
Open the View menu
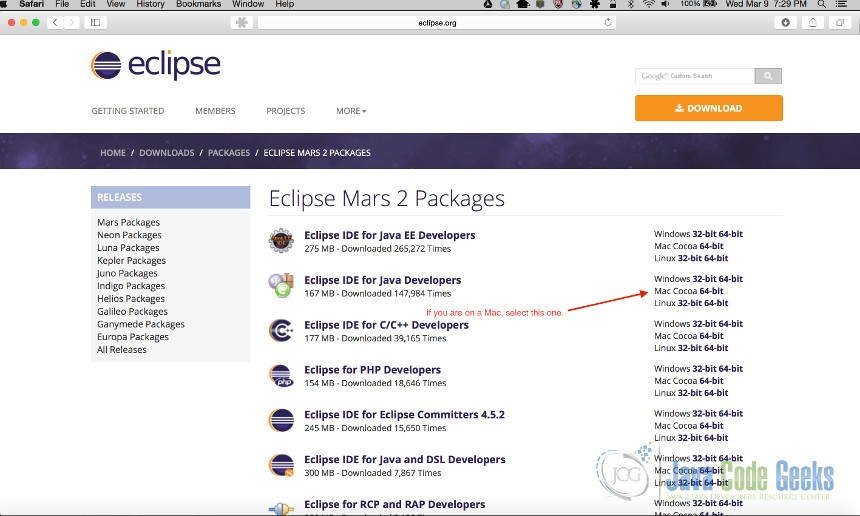(x=116, y=4)
